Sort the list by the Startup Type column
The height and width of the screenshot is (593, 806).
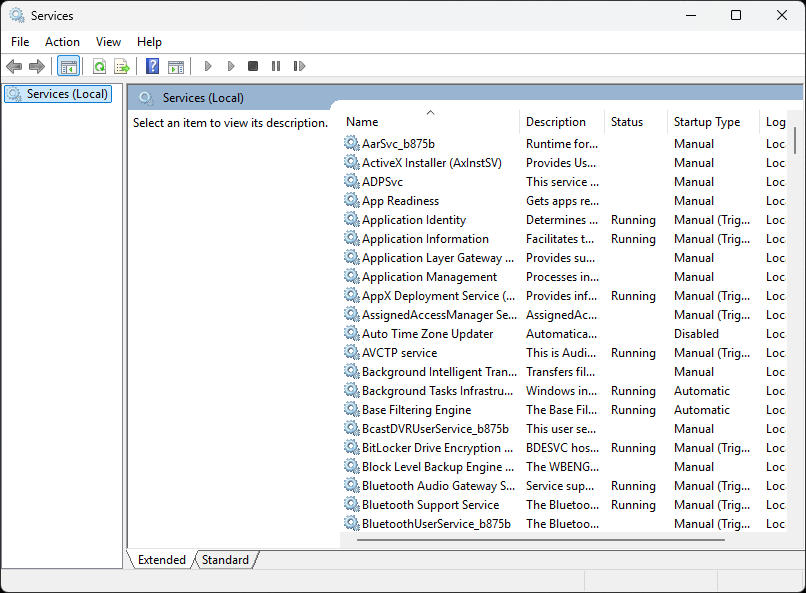click(707, 122)
